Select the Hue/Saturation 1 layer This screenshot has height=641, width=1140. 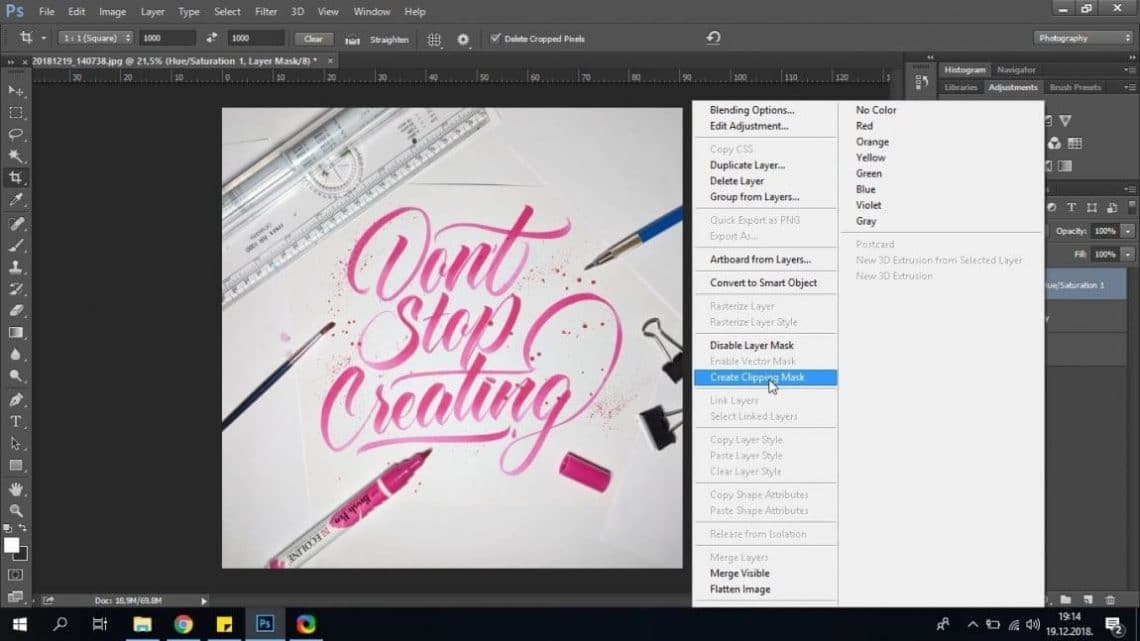pos(1085,285)
